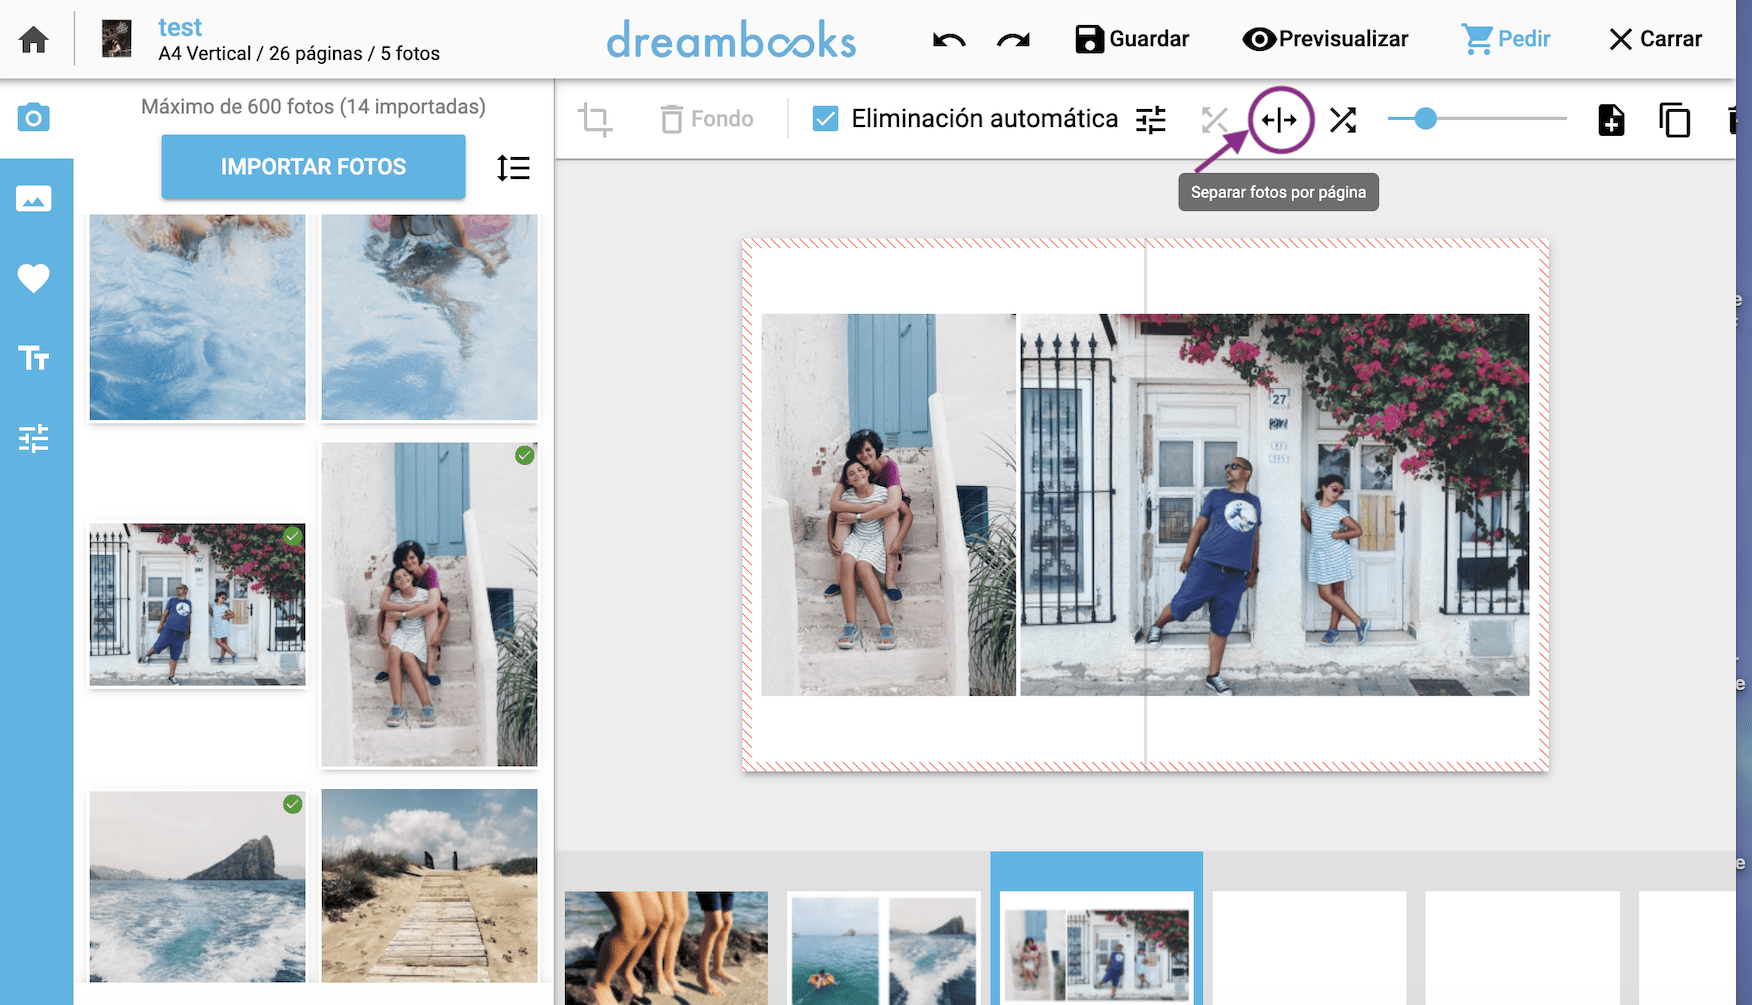This screenshot has height=1005, width=1752.
Task: Click the left page stairs photo on canvas
Action: tap(888, 505)
